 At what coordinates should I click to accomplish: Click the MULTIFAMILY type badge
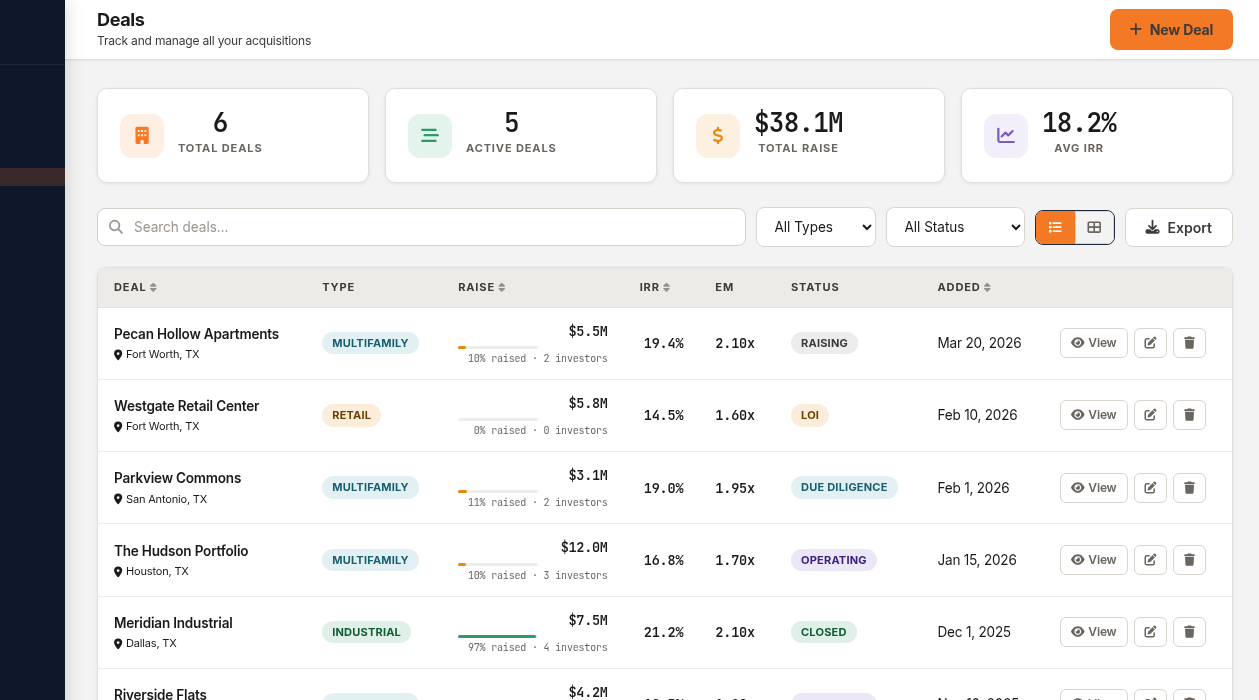(370, 342)
